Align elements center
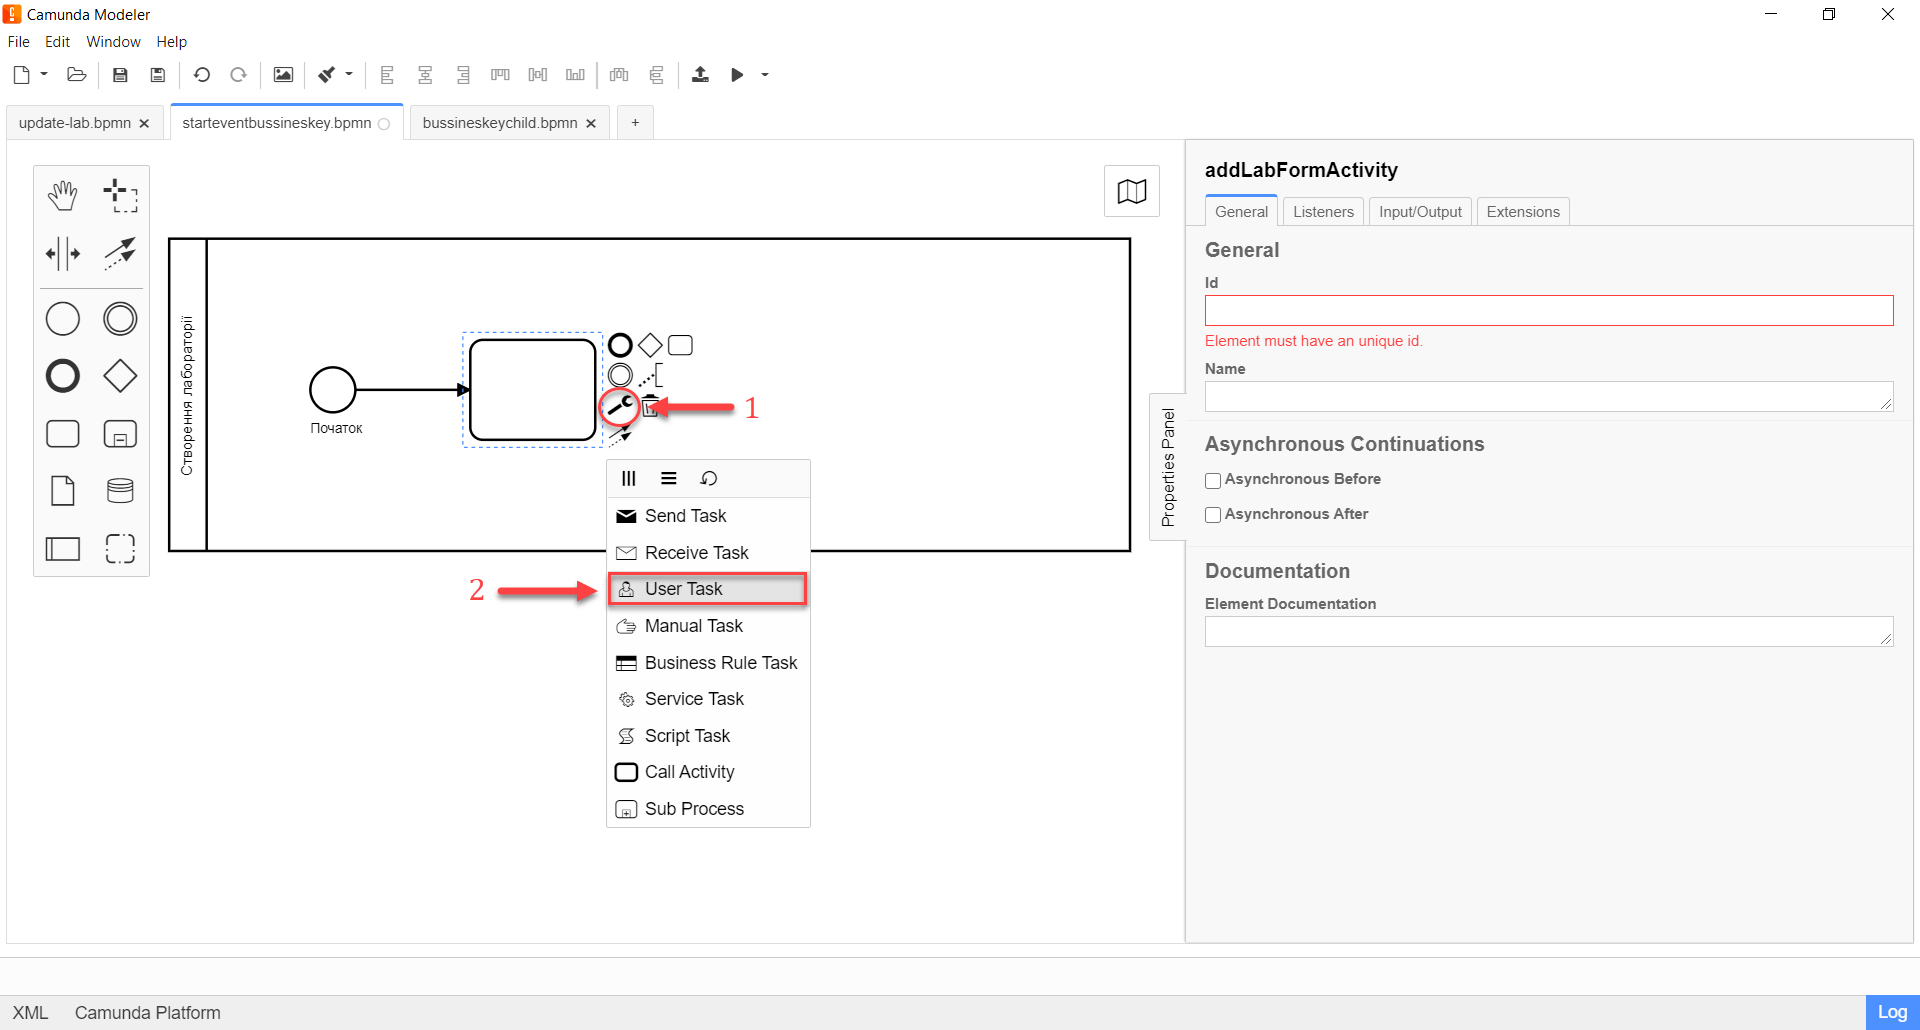This screenshot has height=1030, width=1920. coord(425,75)
